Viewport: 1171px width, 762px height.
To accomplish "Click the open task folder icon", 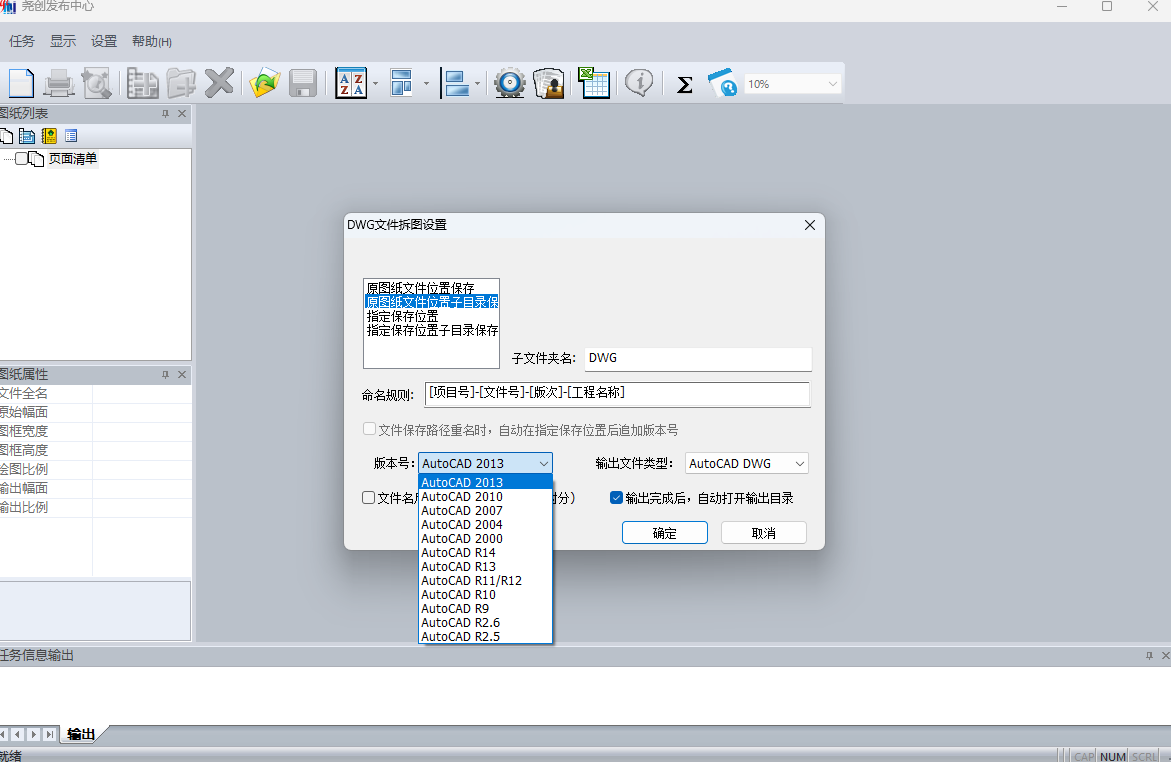I will tap(264, 83).
